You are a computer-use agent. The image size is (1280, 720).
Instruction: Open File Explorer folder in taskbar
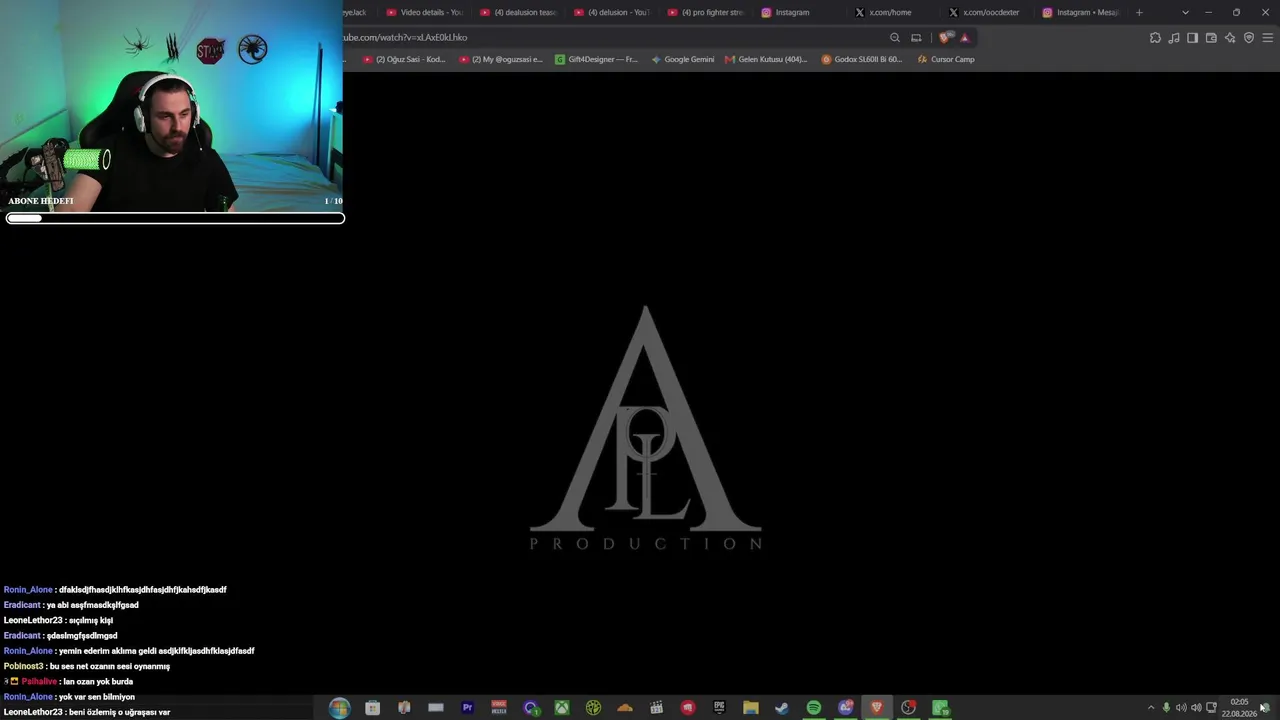pos(750,708)
